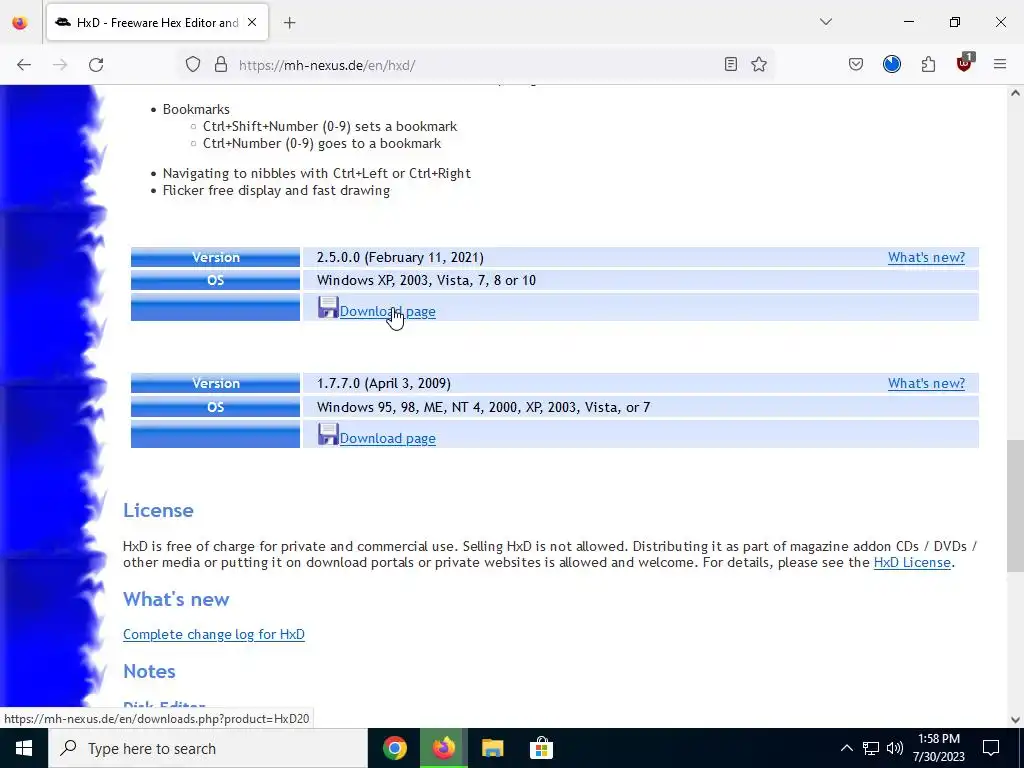Open Firefox application hamburger menu
1024x768 pixels.
[1000, 64]
